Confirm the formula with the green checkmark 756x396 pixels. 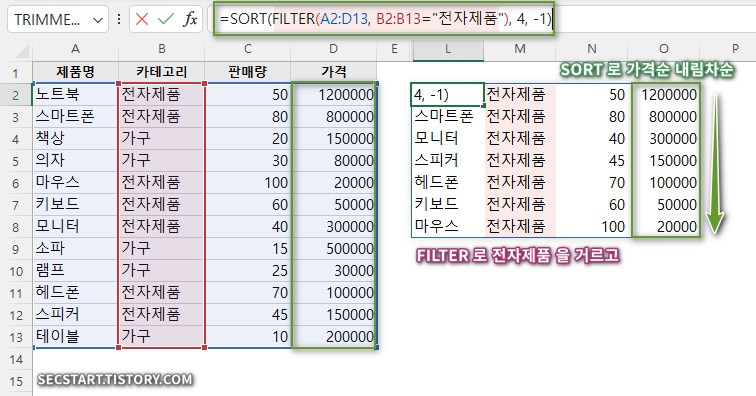(x=166, y=19)
